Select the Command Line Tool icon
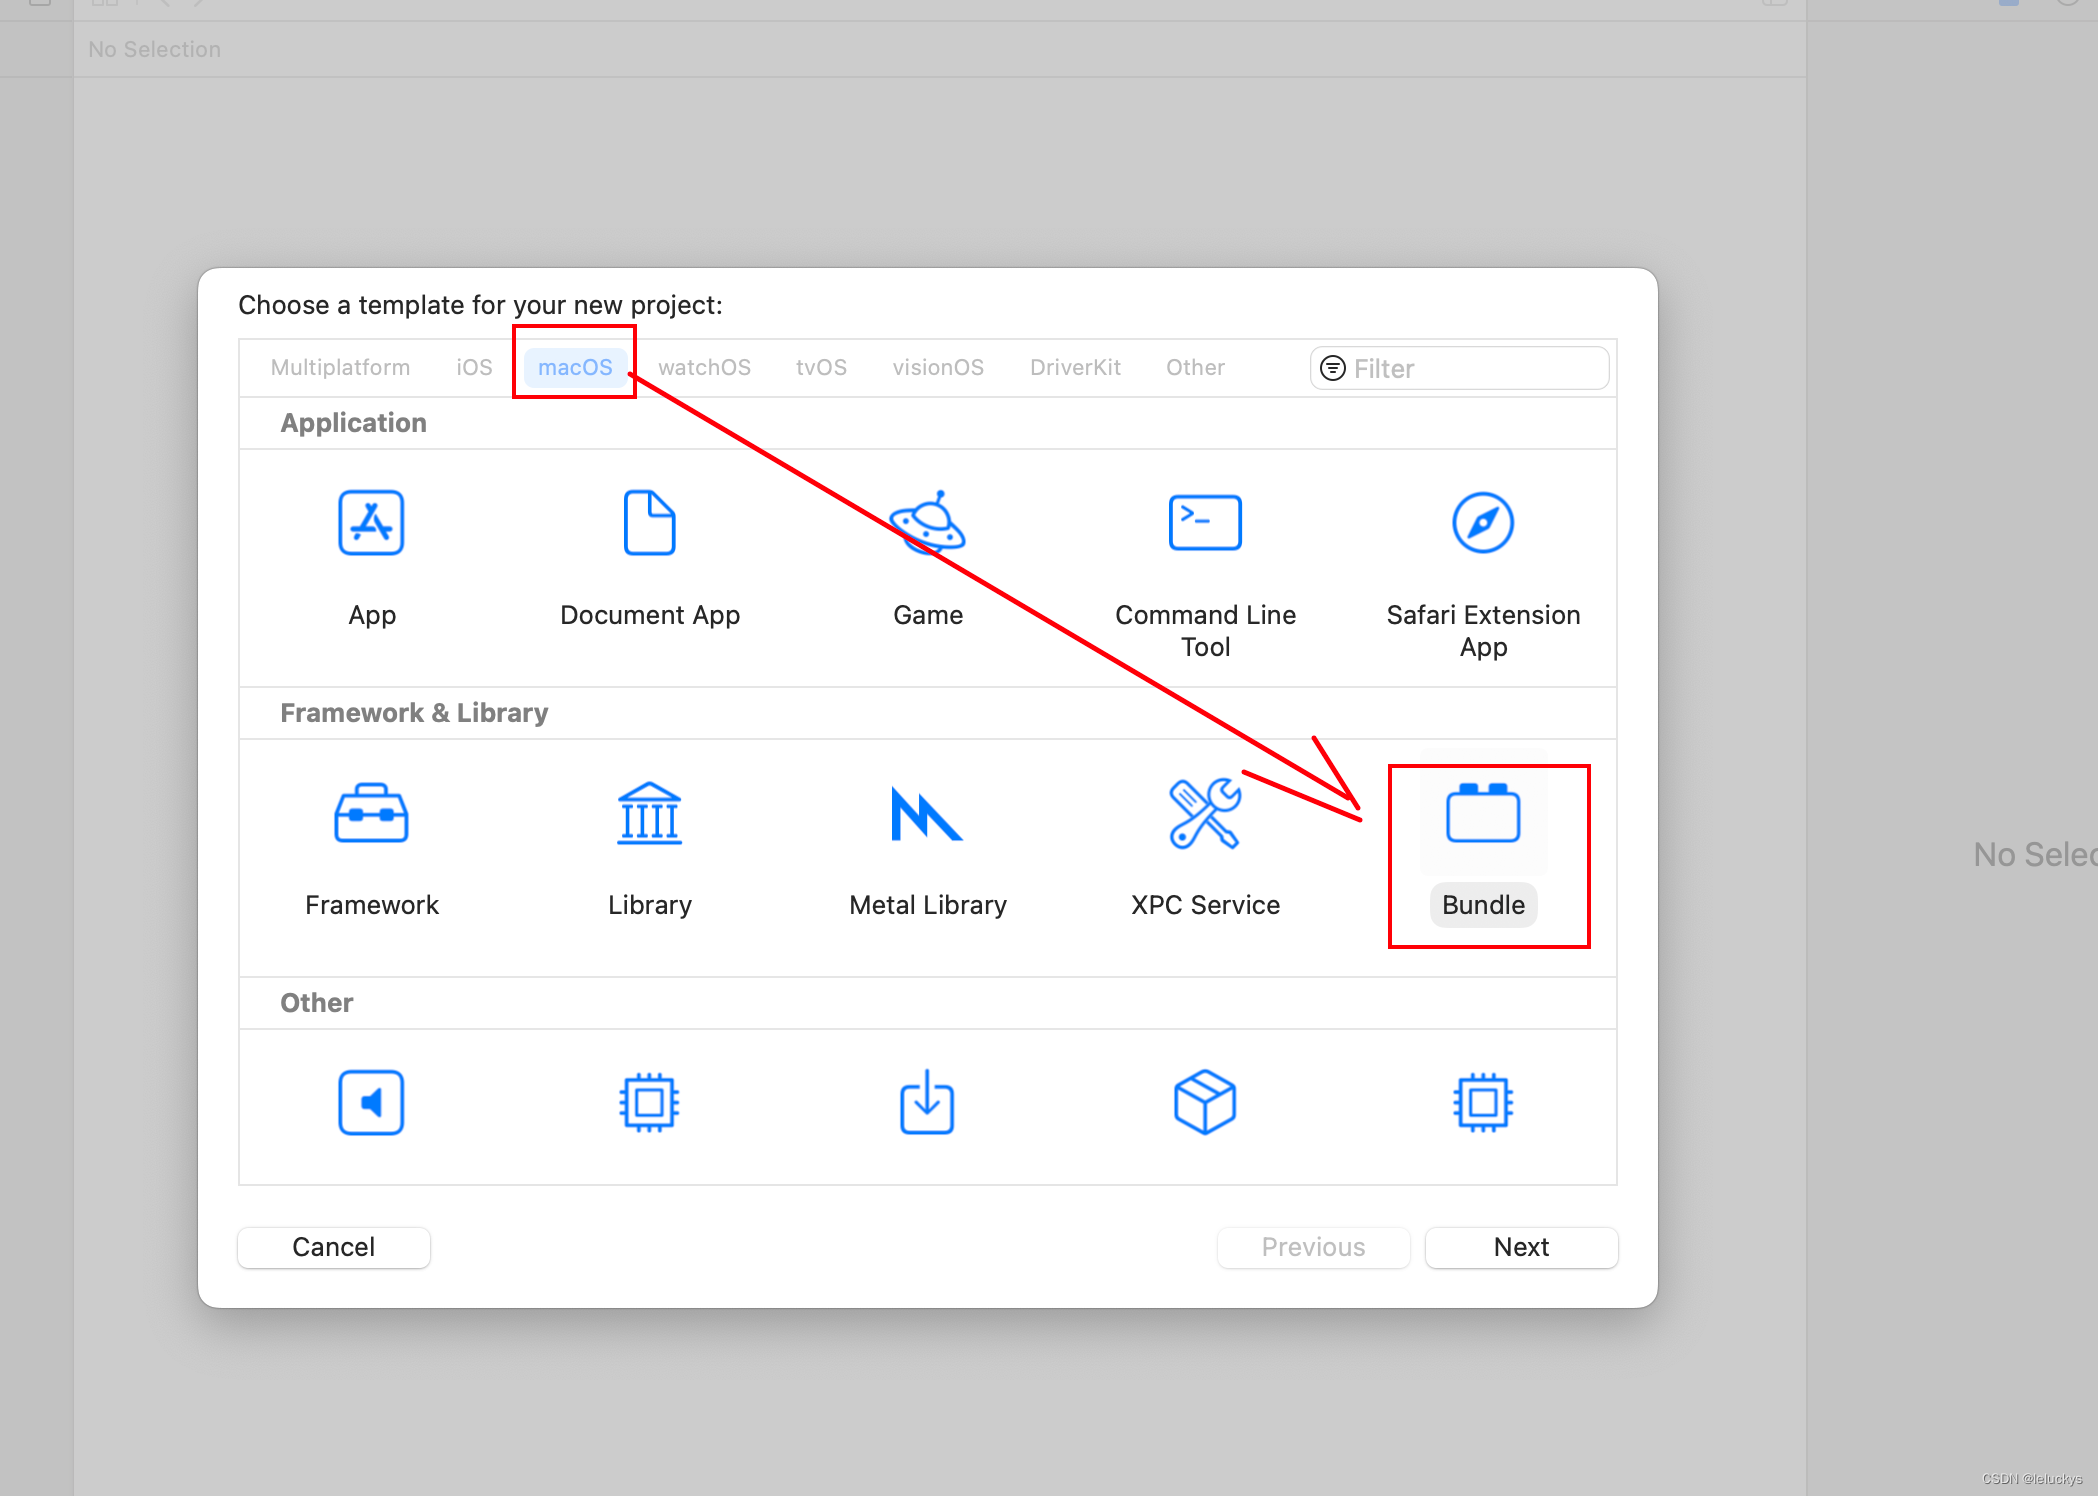This screenshot has height=1496, width=2098. tap(1204, 526)
